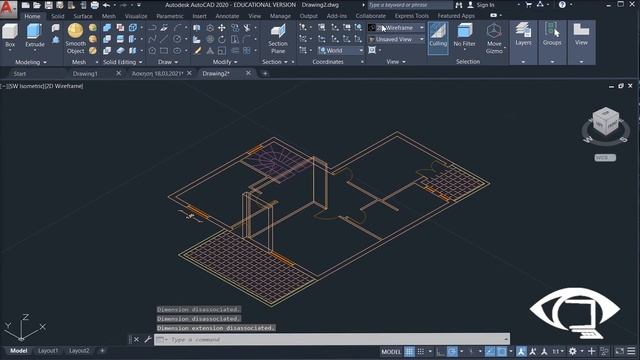Click the Plot printer icon
This screenshot has width=640, height=360.
[x=95, y=5]
